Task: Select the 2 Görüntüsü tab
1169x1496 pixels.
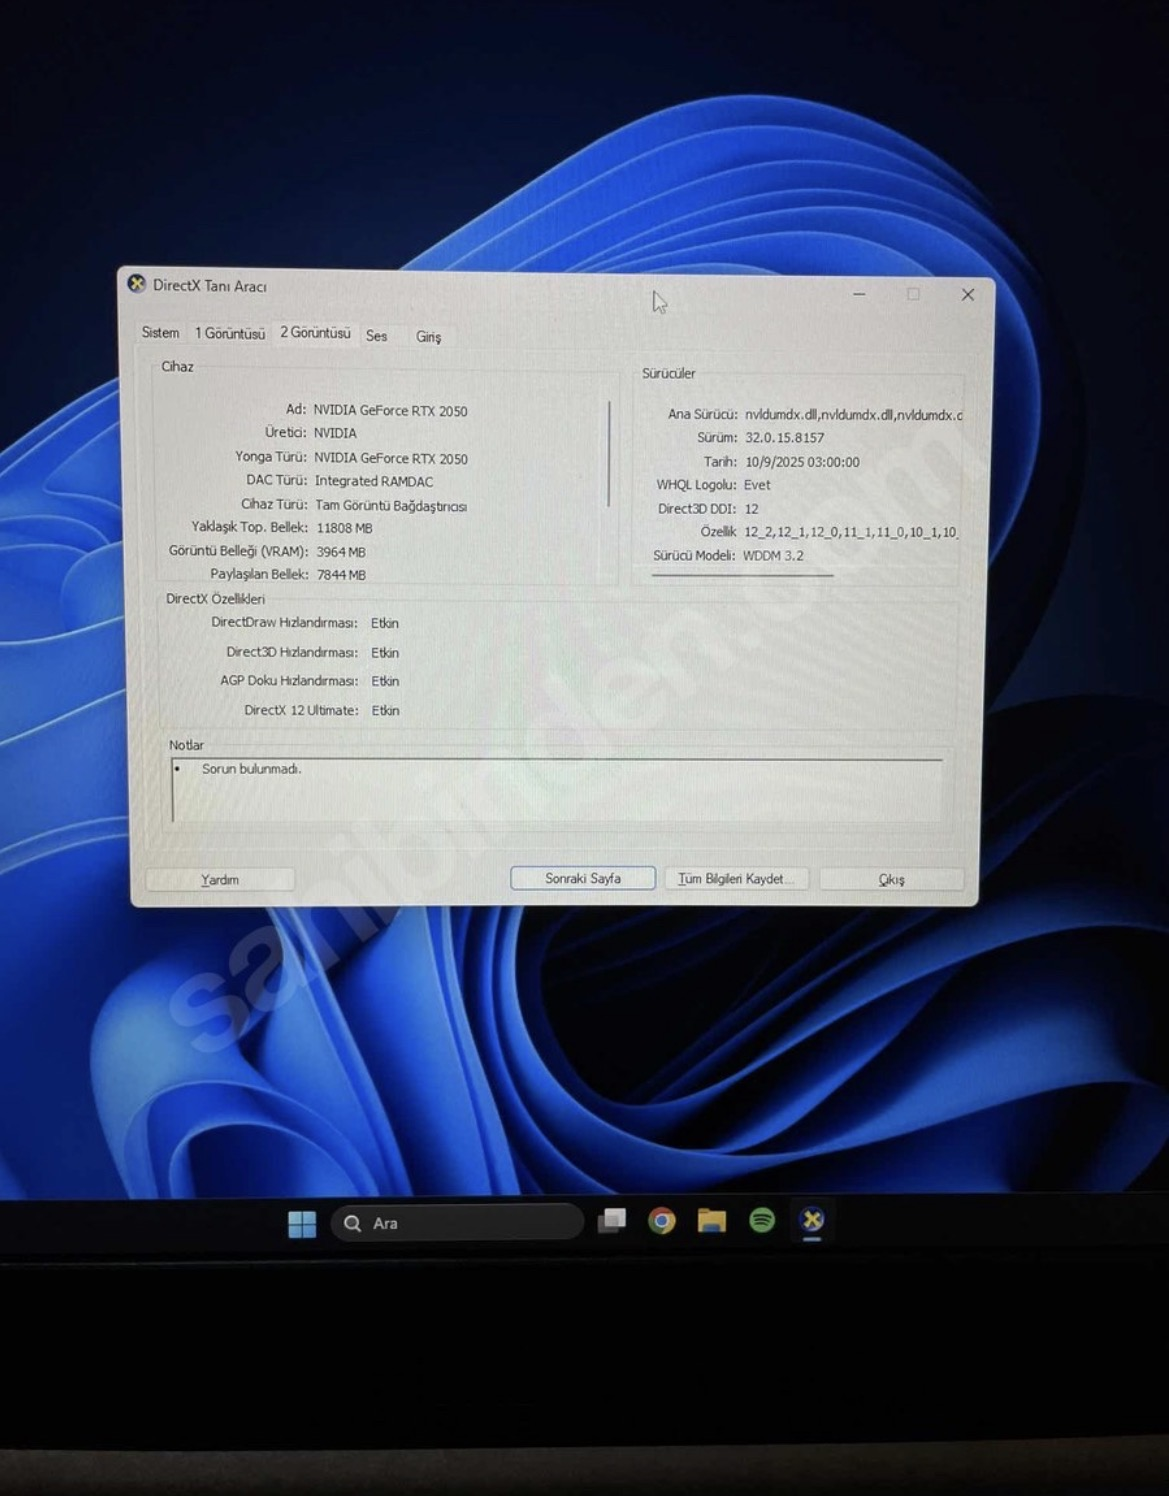Action: click(315, 333)
